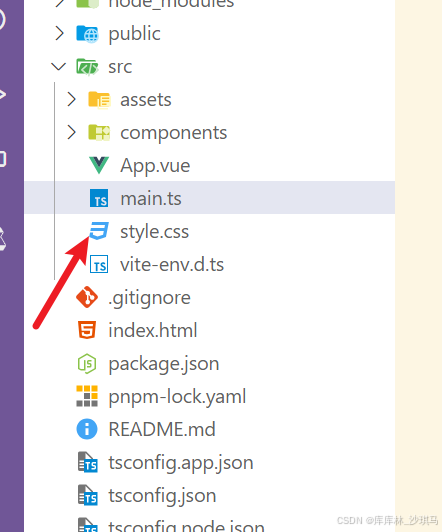Open index.html file
The image size is (442, 532).
coord(153,330)
